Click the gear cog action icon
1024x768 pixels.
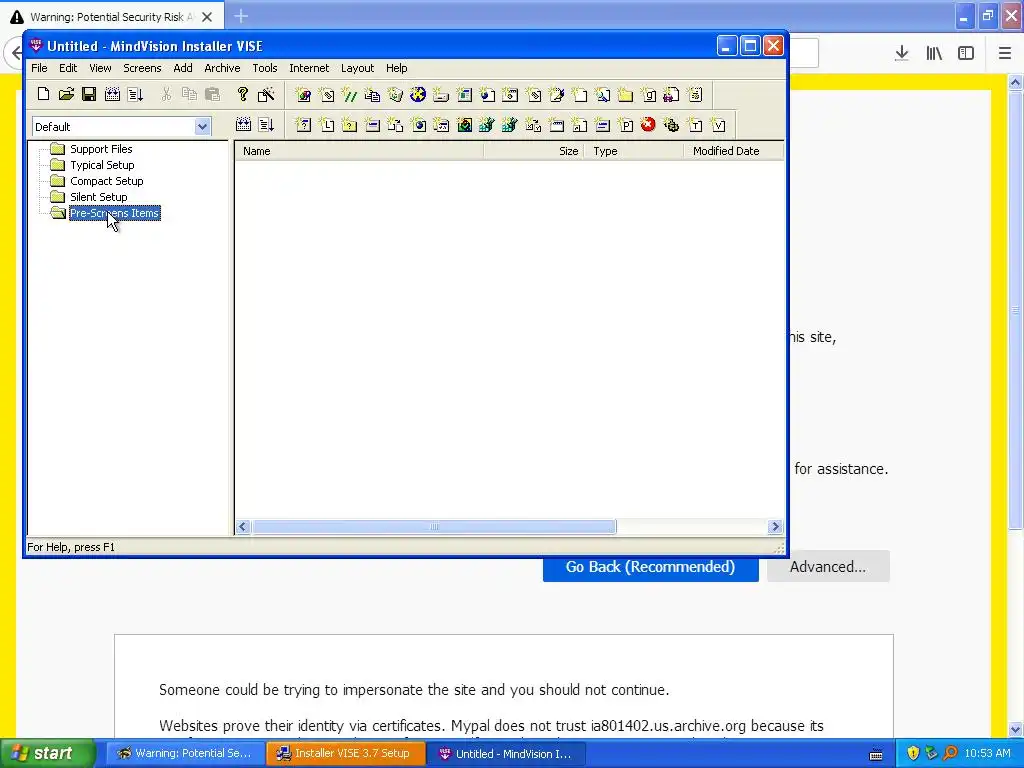671,125
